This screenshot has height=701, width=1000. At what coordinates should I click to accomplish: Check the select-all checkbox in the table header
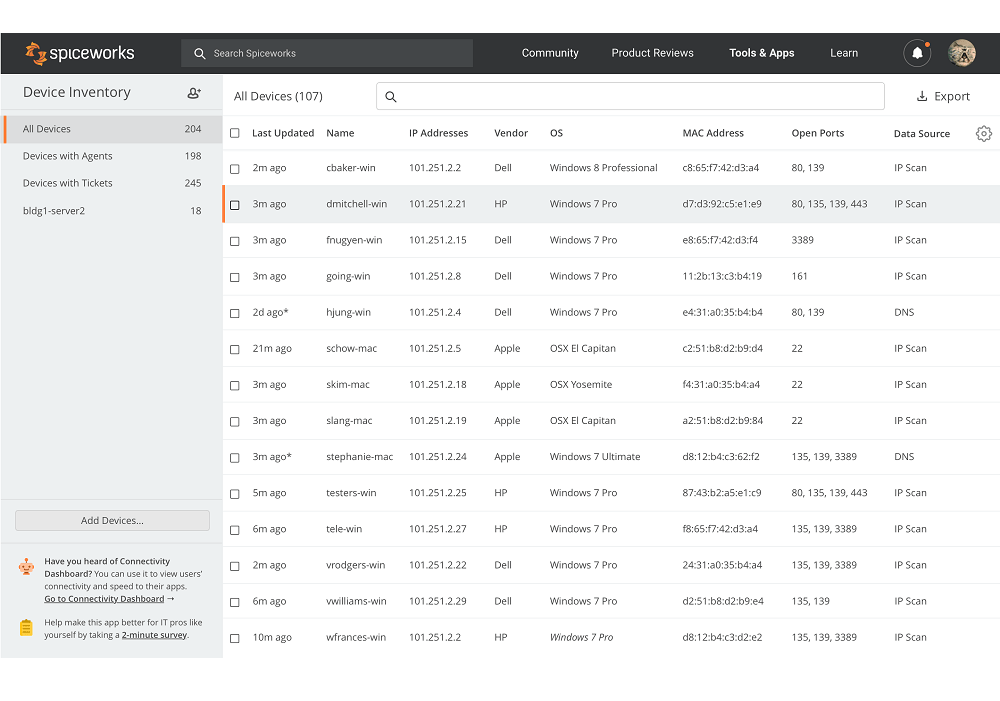(234, 132)
